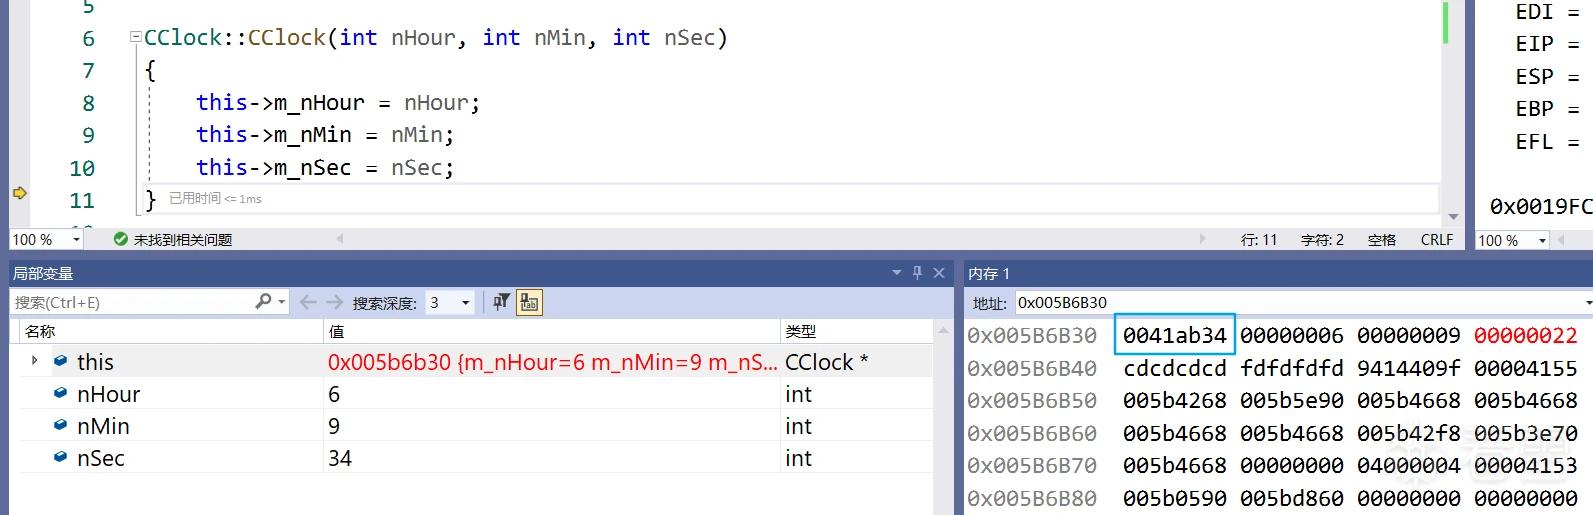This screenshot has height=515, width=1593.
Task: Click the pinned-items filter icon
Action: coord(501,302)
